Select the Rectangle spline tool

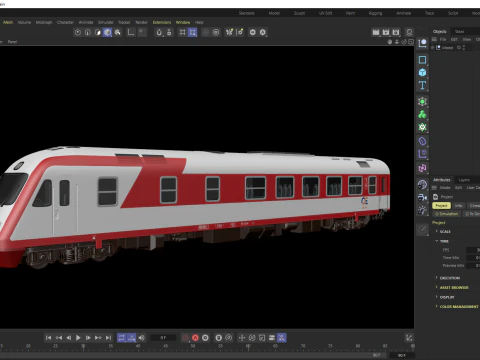tap(422, 60)
